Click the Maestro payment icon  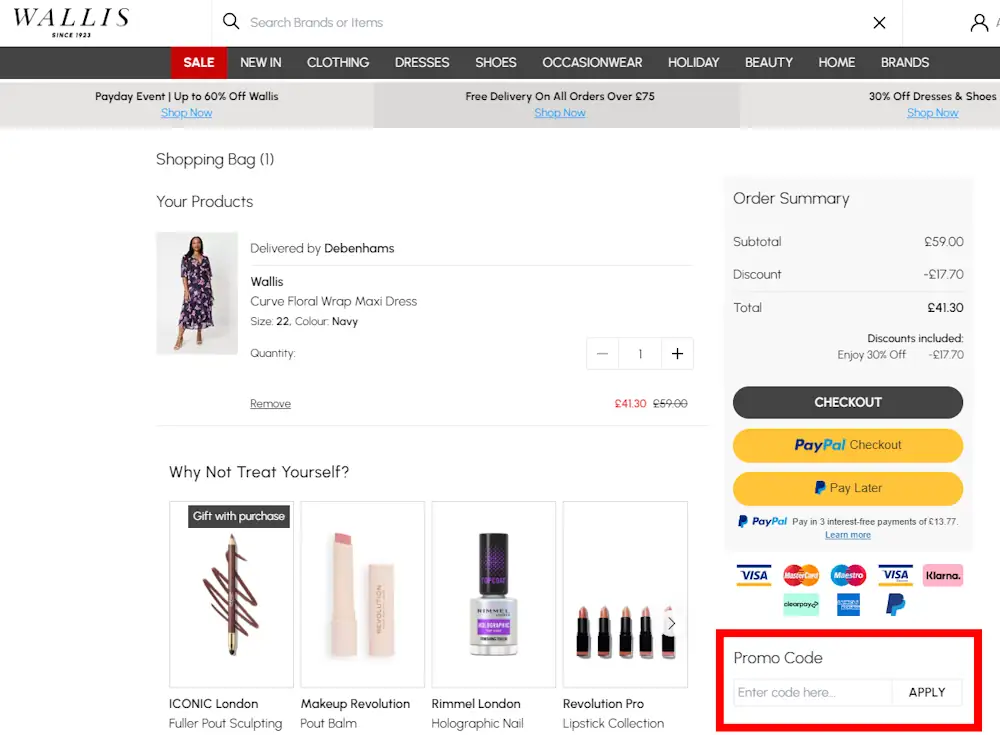point(848,575)
